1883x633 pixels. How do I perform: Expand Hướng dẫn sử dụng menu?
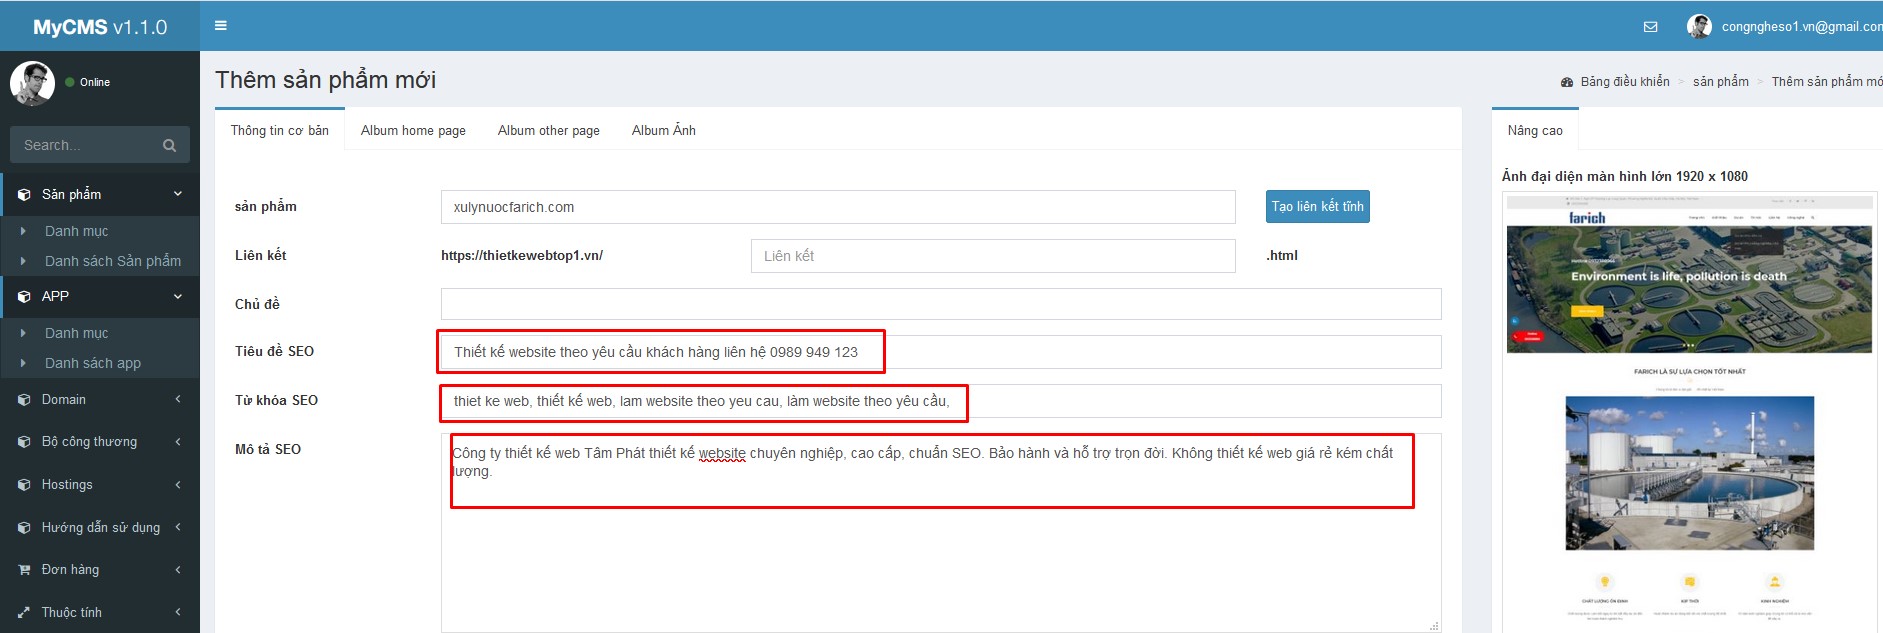click(178, 527)
